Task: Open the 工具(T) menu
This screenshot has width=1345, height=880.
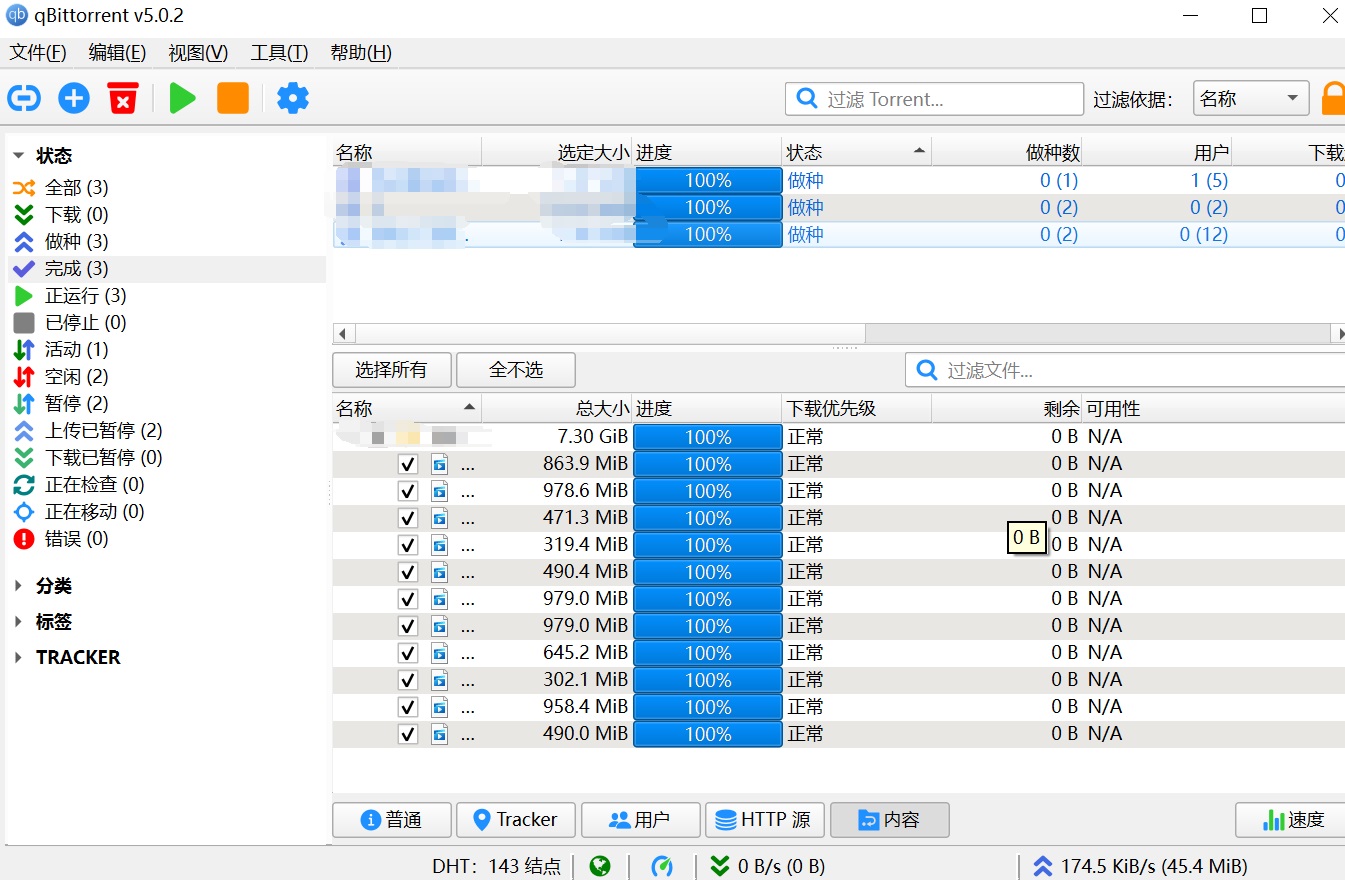Action: [x=279, y=53]
